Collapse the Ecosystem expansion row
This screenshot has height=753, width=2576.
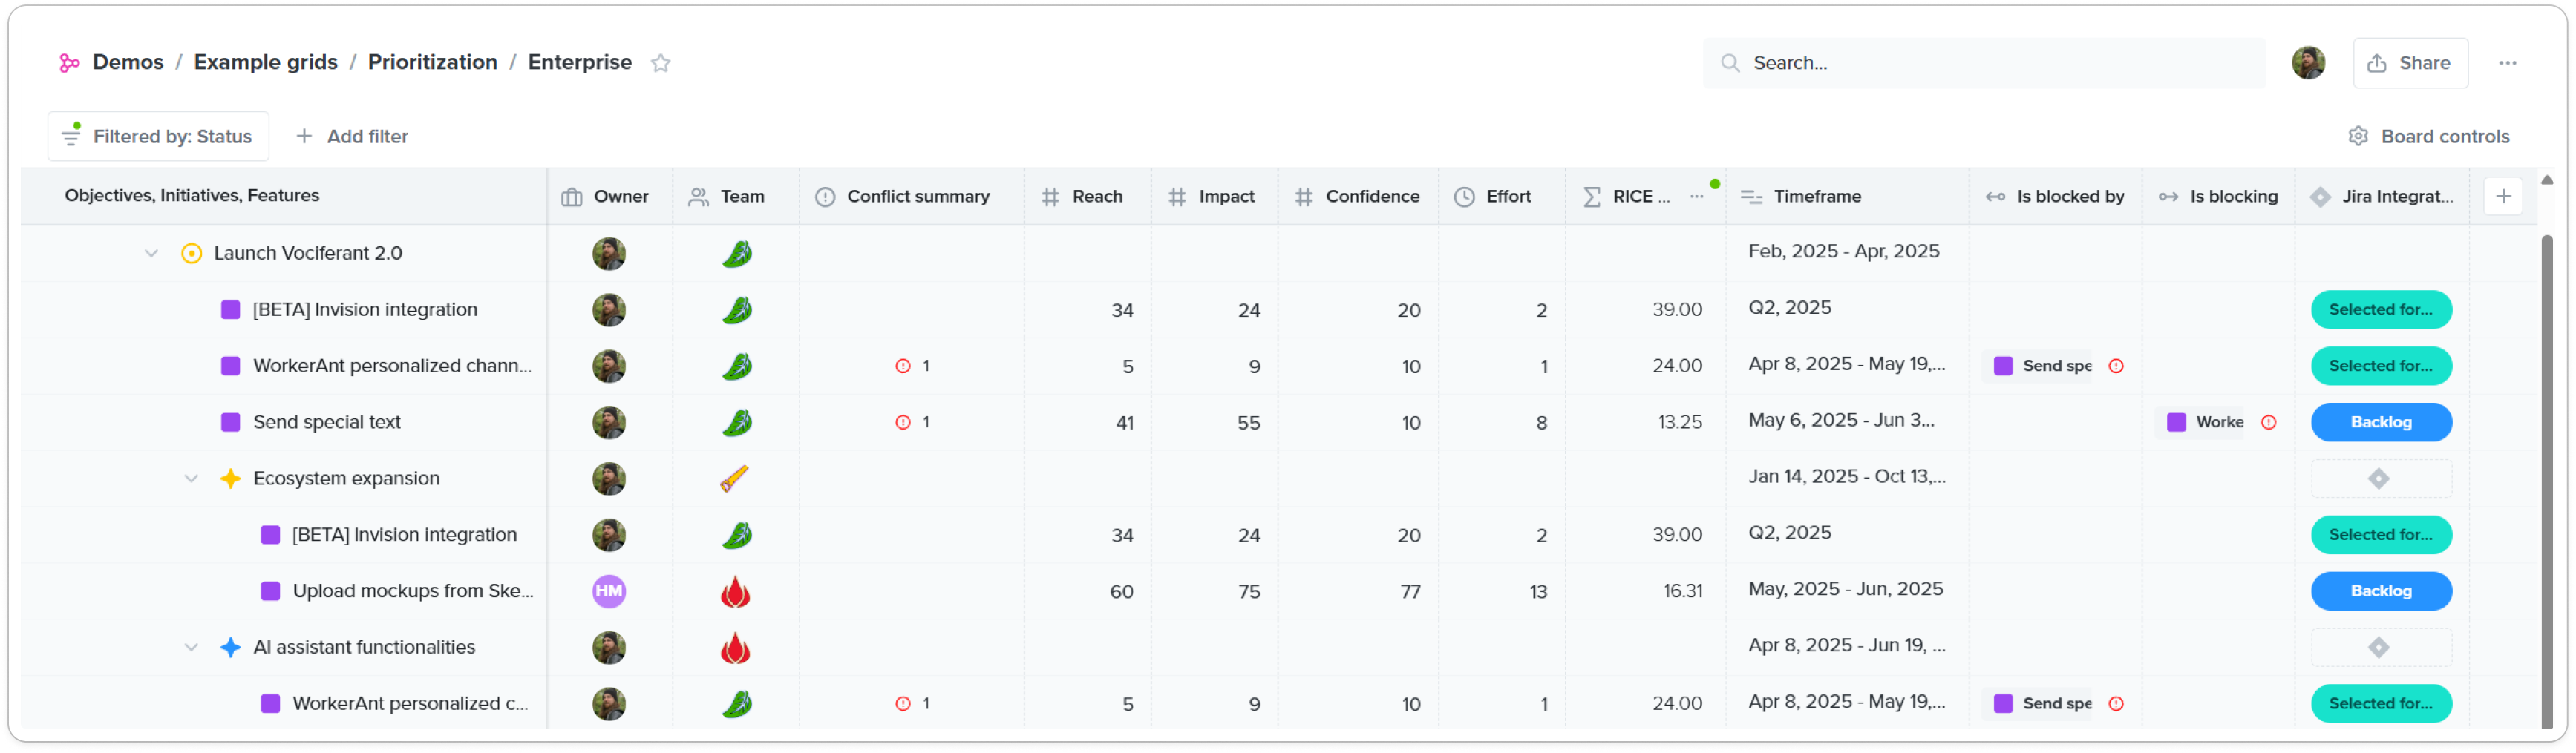point(191,478)
